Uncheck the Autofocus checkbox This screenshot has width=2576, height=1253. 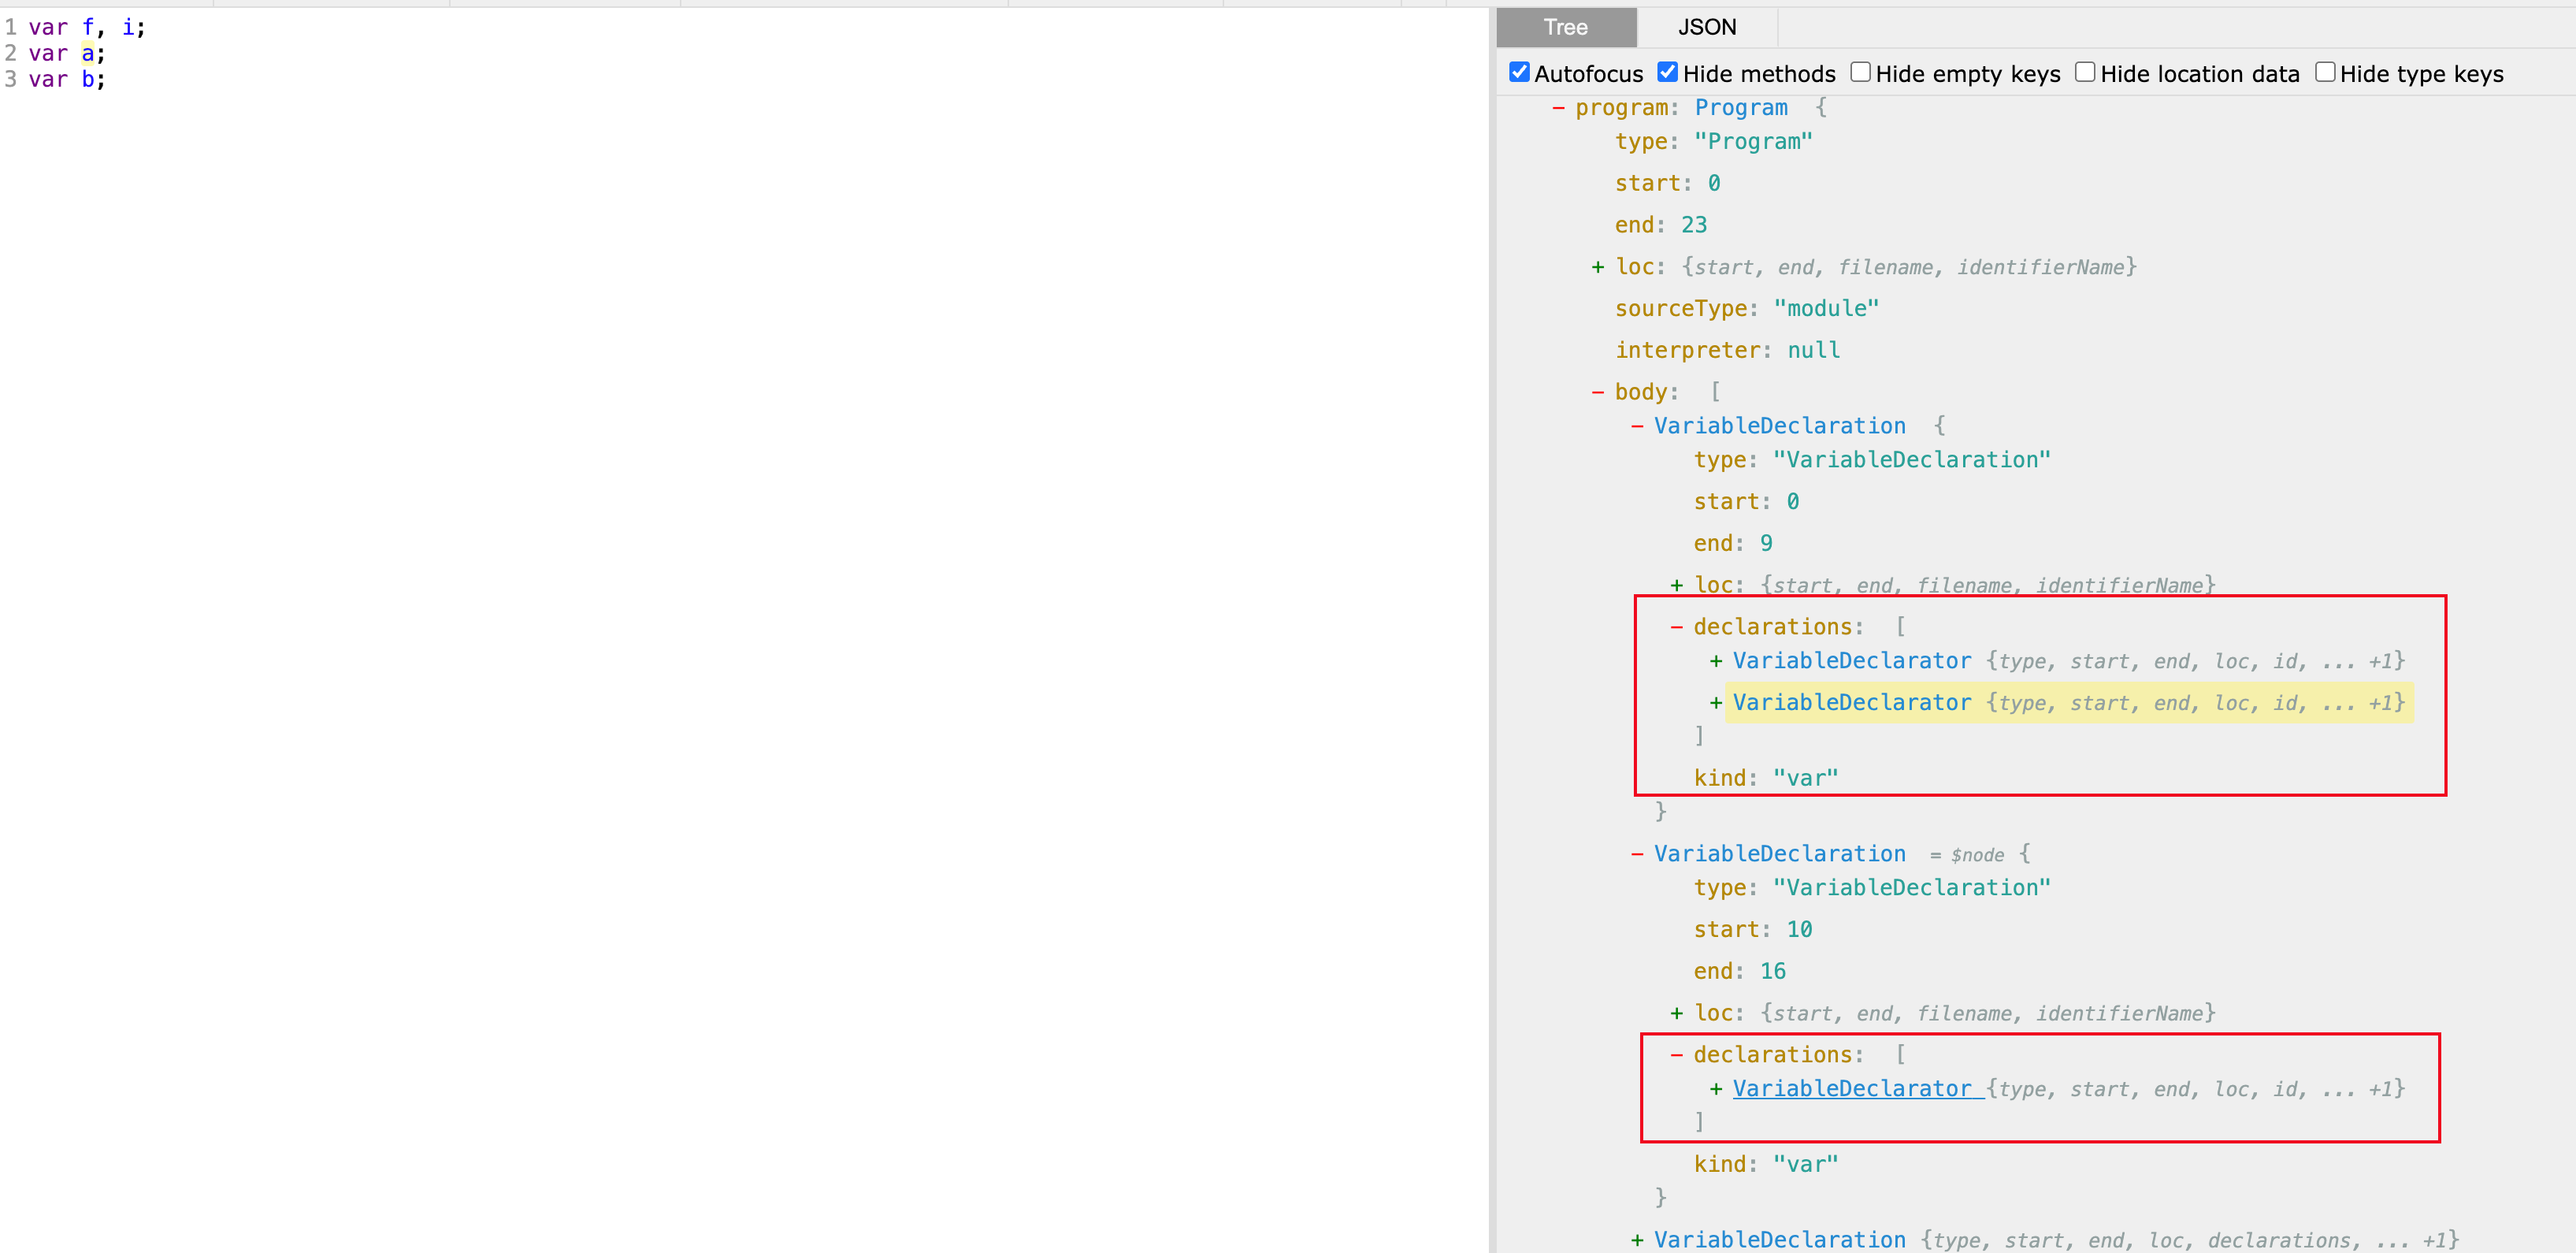[x=1519, y=72]
